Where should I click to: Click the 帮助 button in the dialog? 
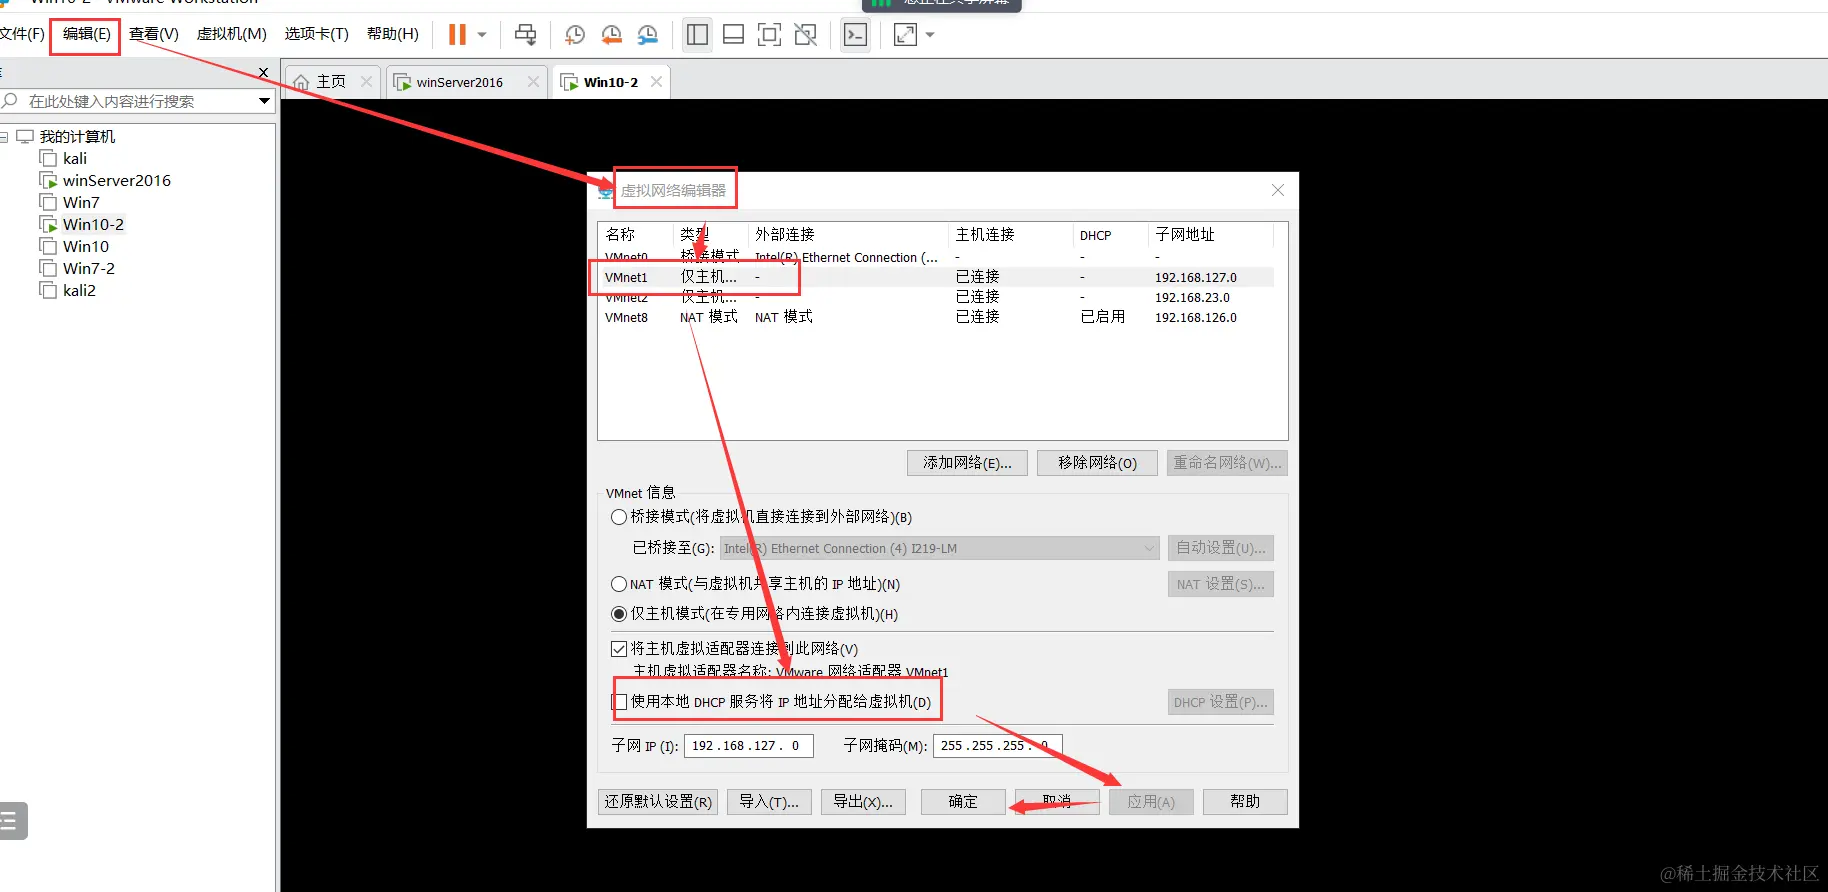[x=1245, y=801]
